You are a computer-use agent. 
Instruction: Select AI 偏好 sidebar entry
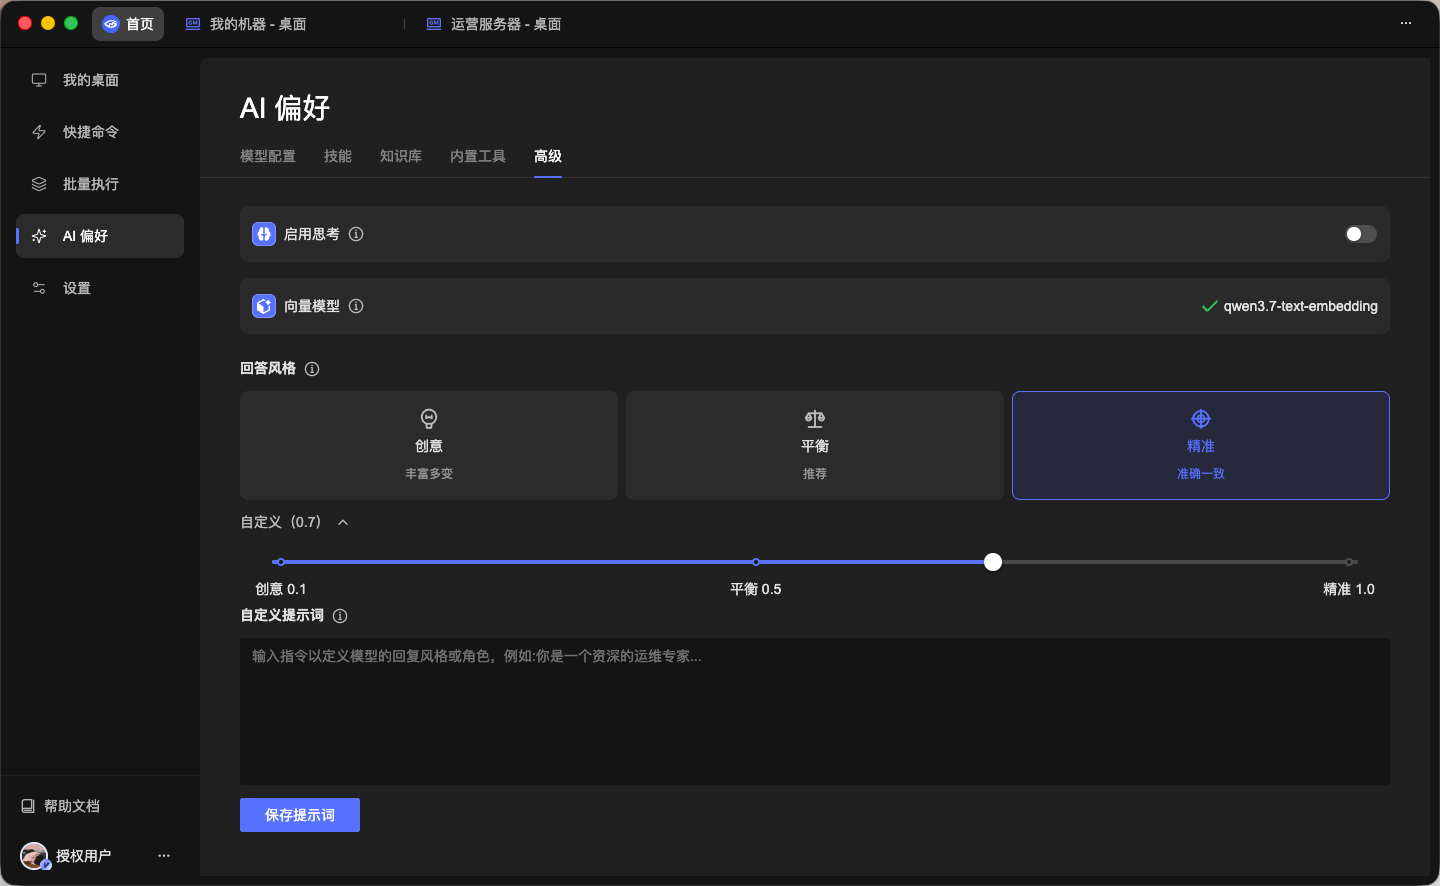100,236
